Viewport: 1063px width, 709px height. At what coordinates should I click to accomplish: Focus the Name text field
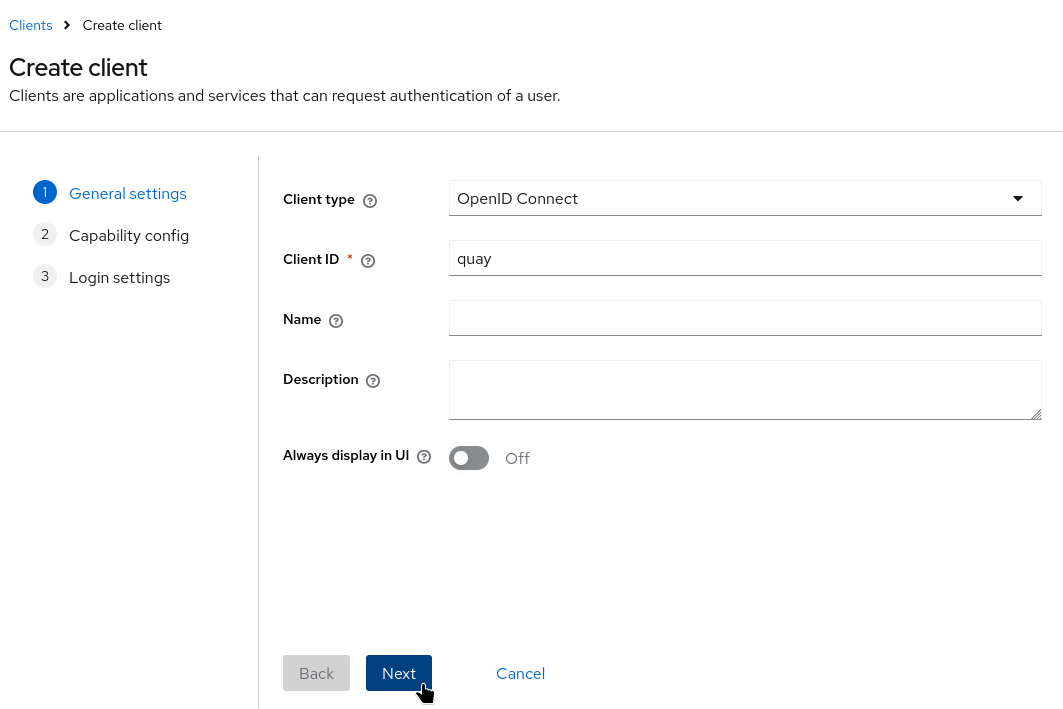[745, 319]
